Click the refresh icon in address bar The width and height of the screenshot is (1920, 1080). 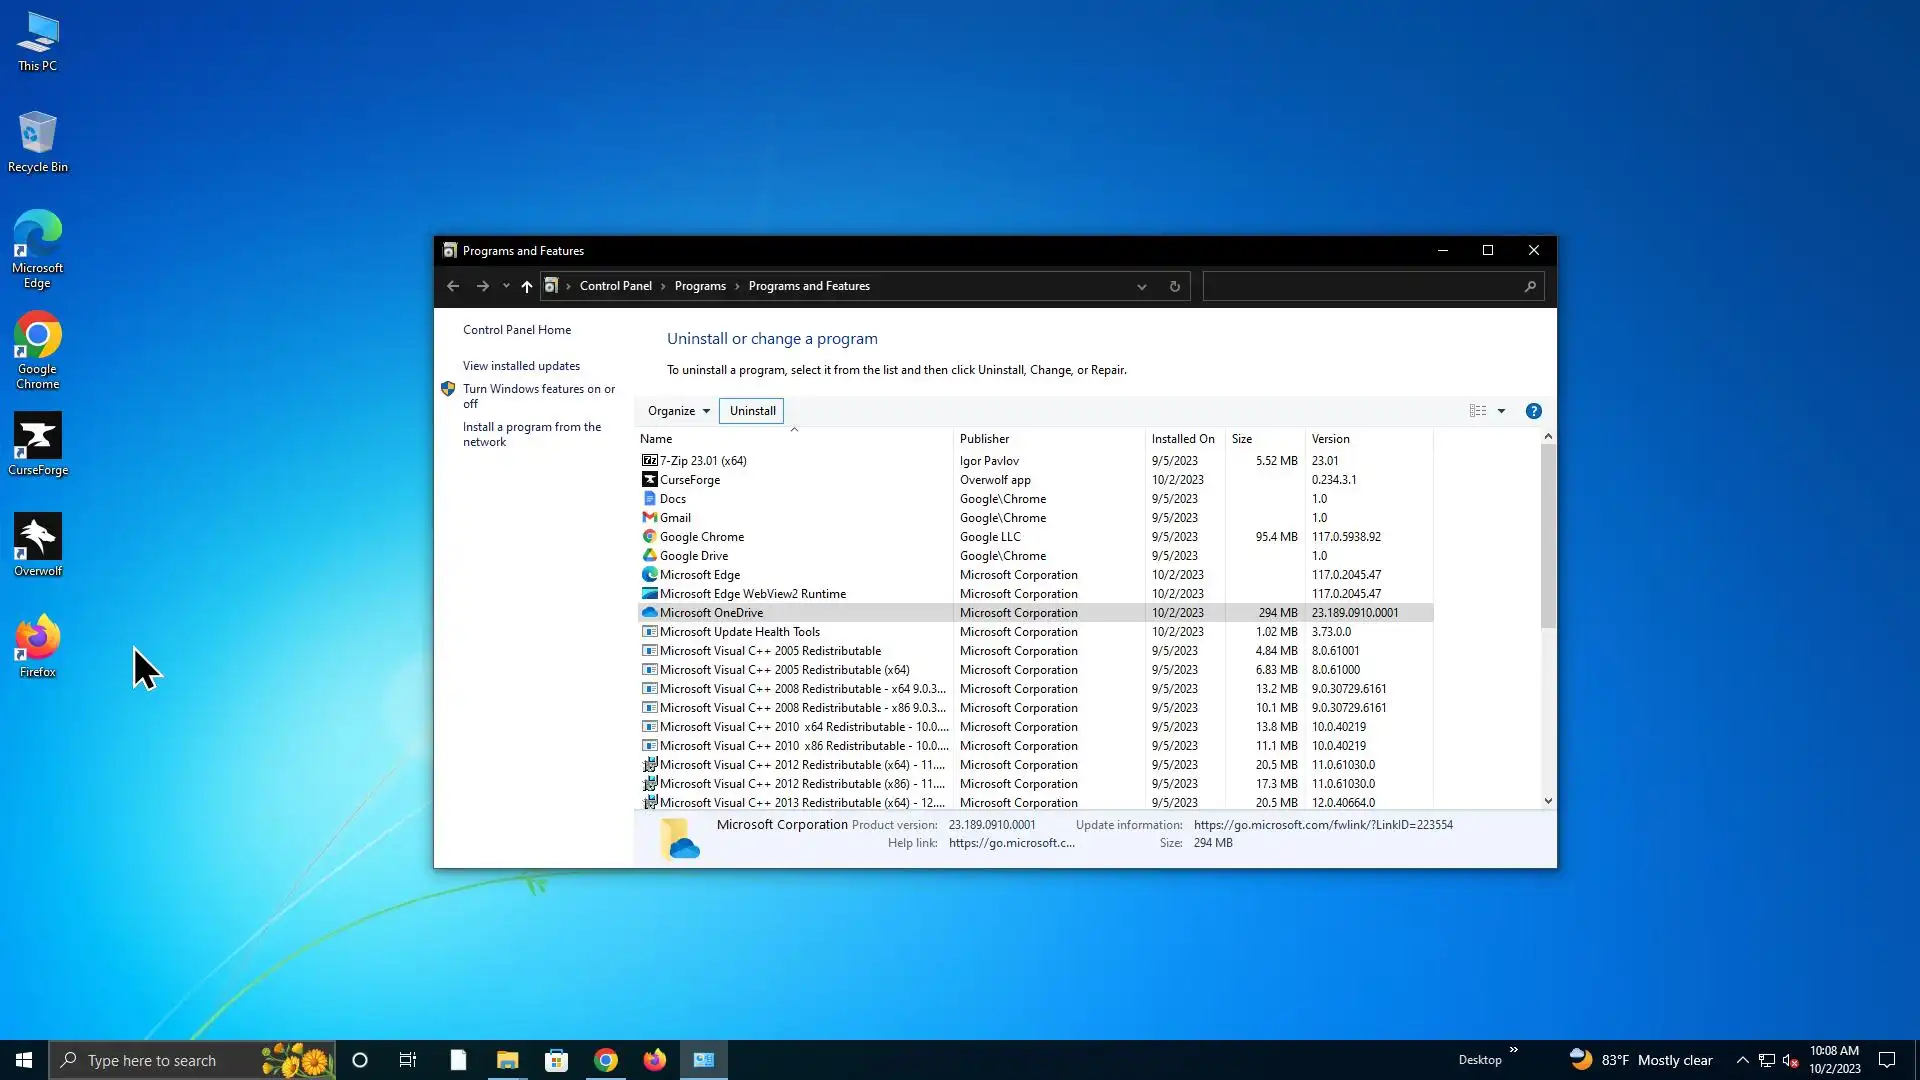(x=1174, y=287)
